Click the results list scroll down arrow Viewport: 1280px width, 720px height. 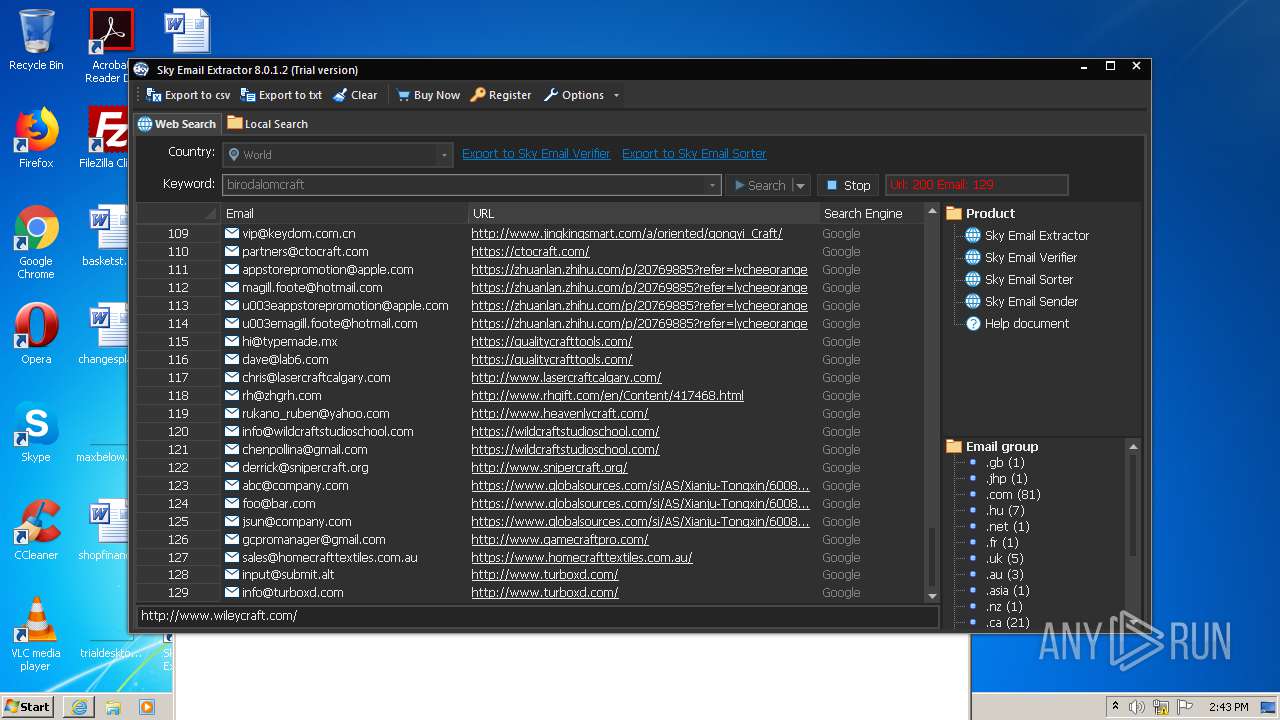932,596
